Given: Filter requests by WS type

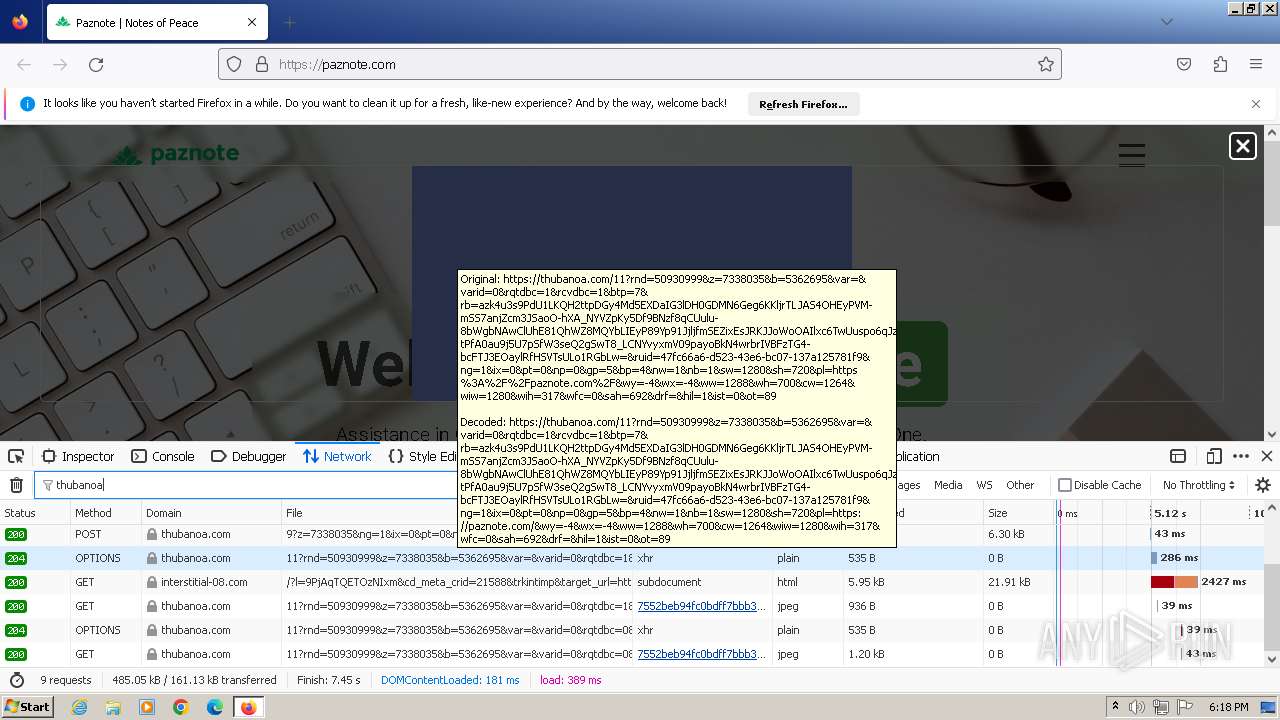Looking at the screenshot, I should (x=984, y=485).
